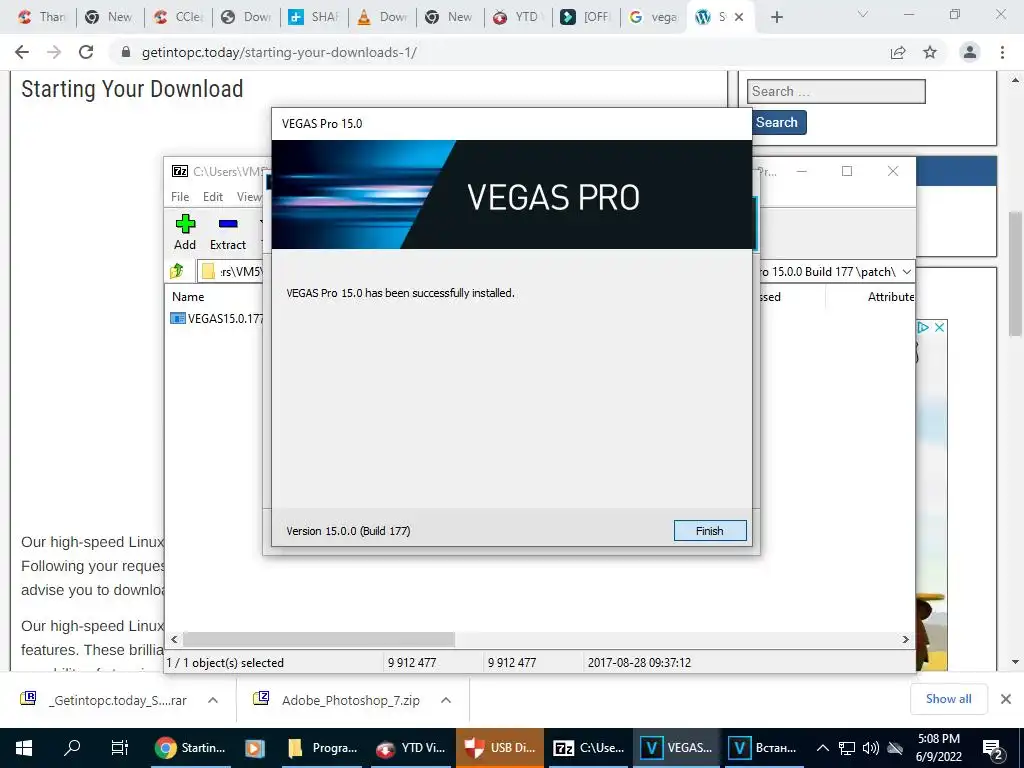Switch to the CCleaner tab
Screen dimensions: 1024x768
pyautogui.click(x=177, y=17)
